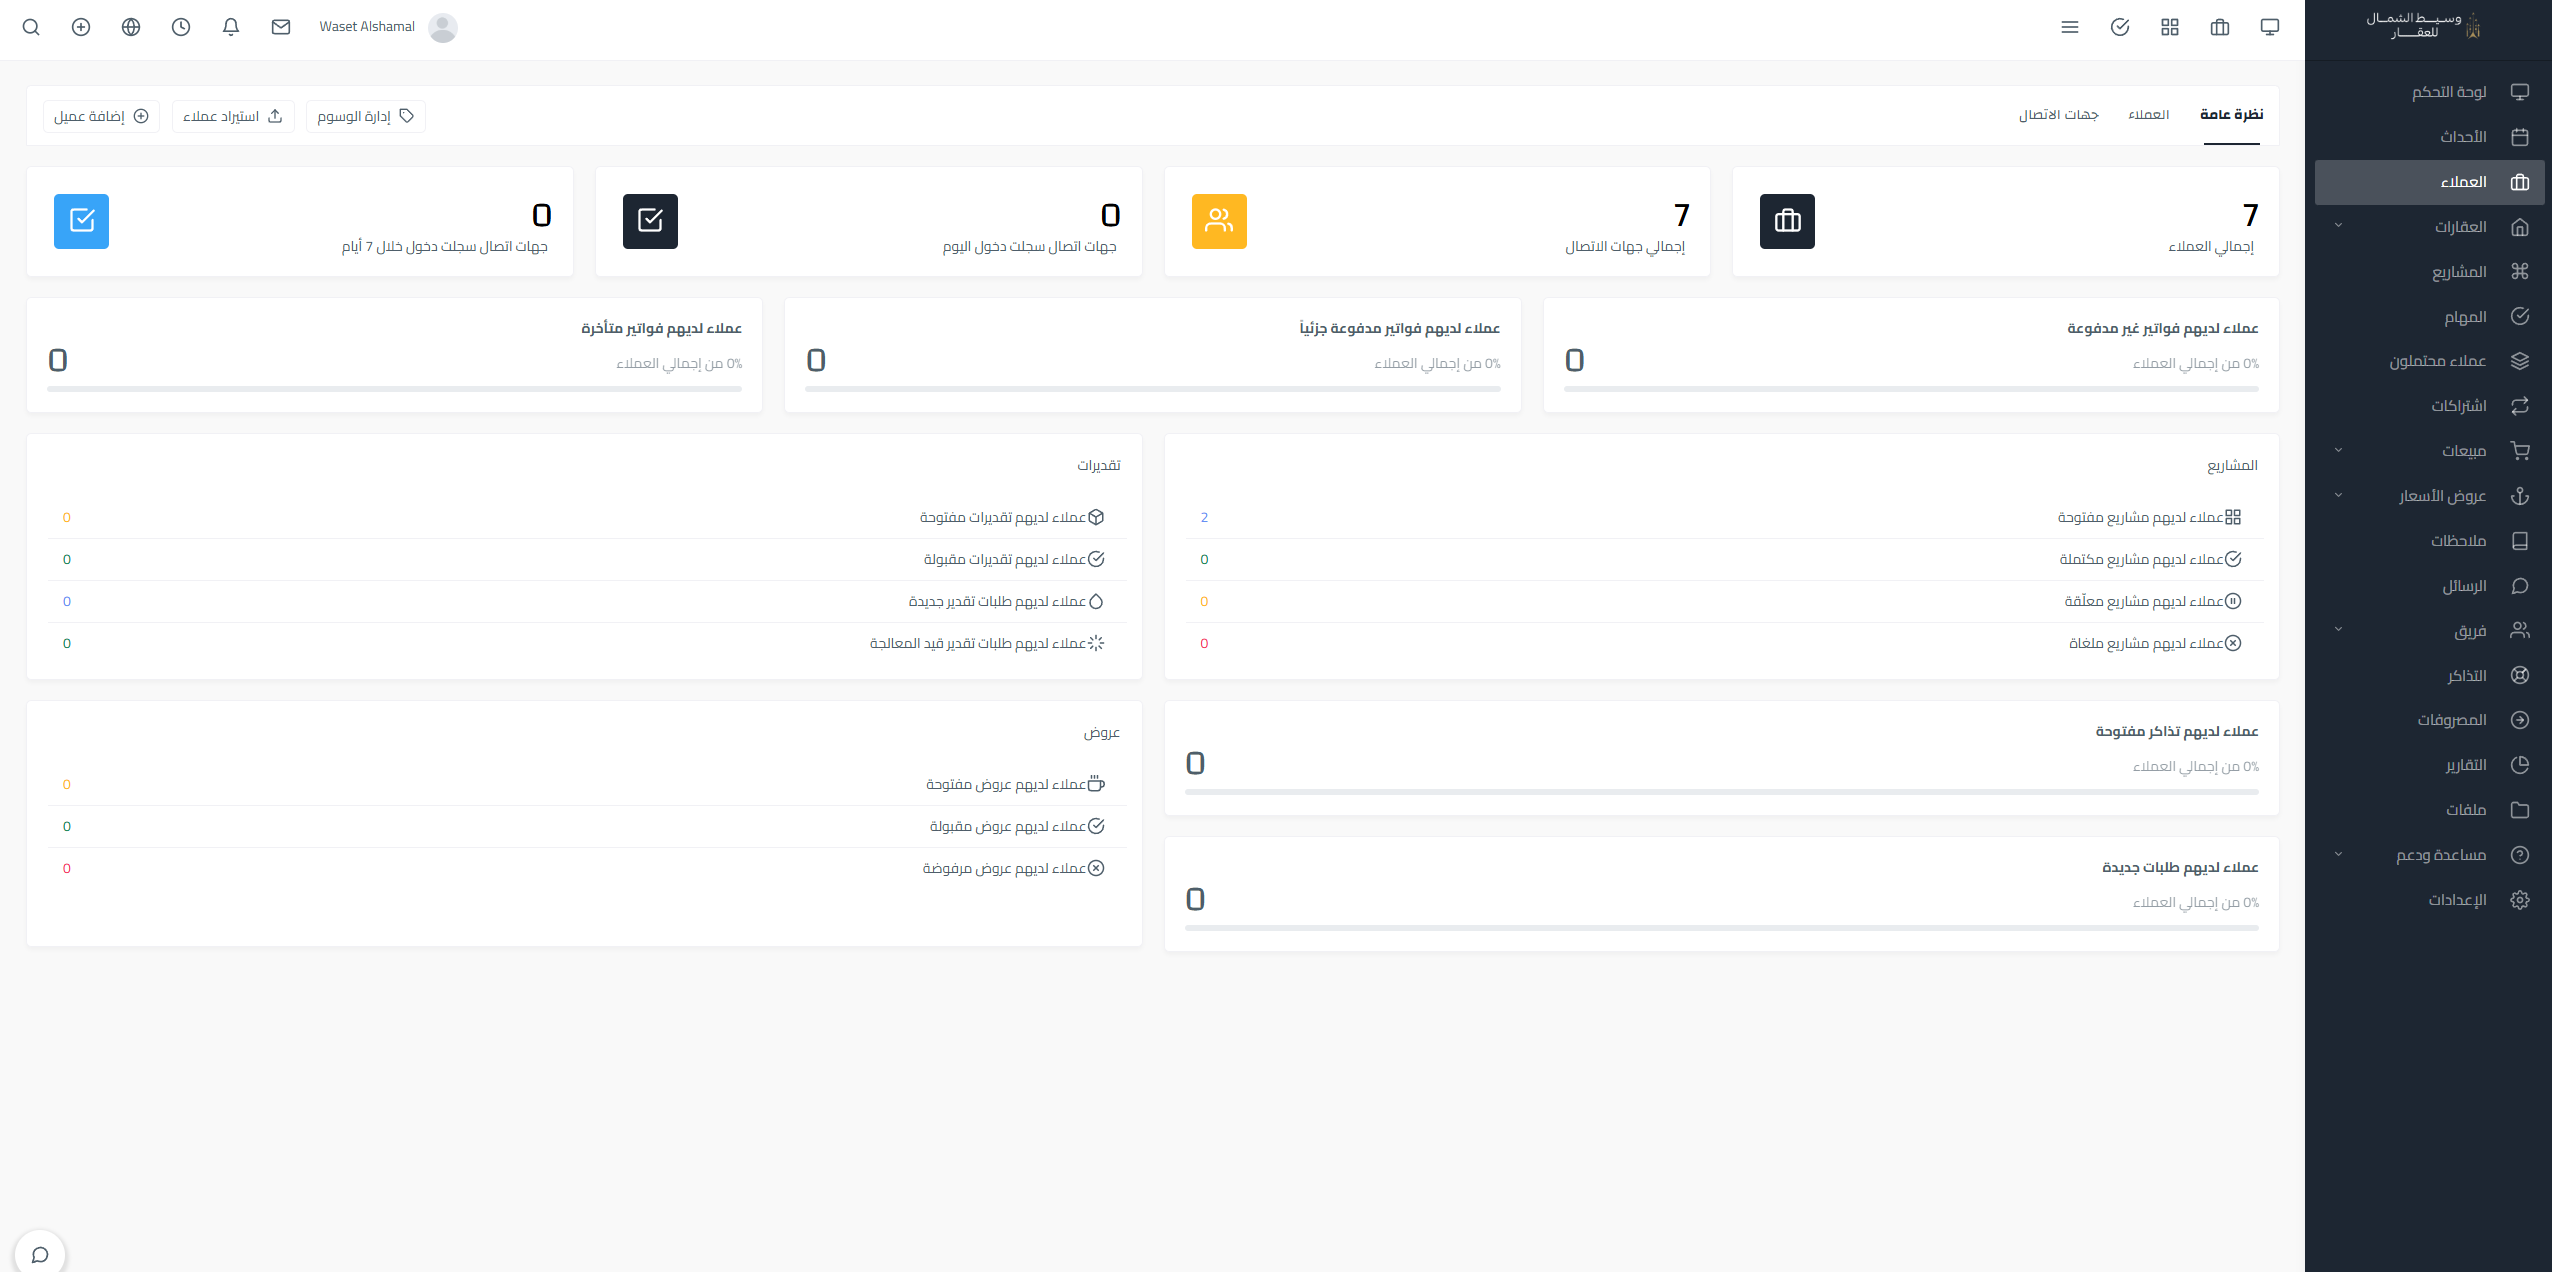Image resolution: width=2552 pixels, height=1272 pixels.
Task: Open Waset Alshamal profile avatar
Action: click(x=443, y=27)
